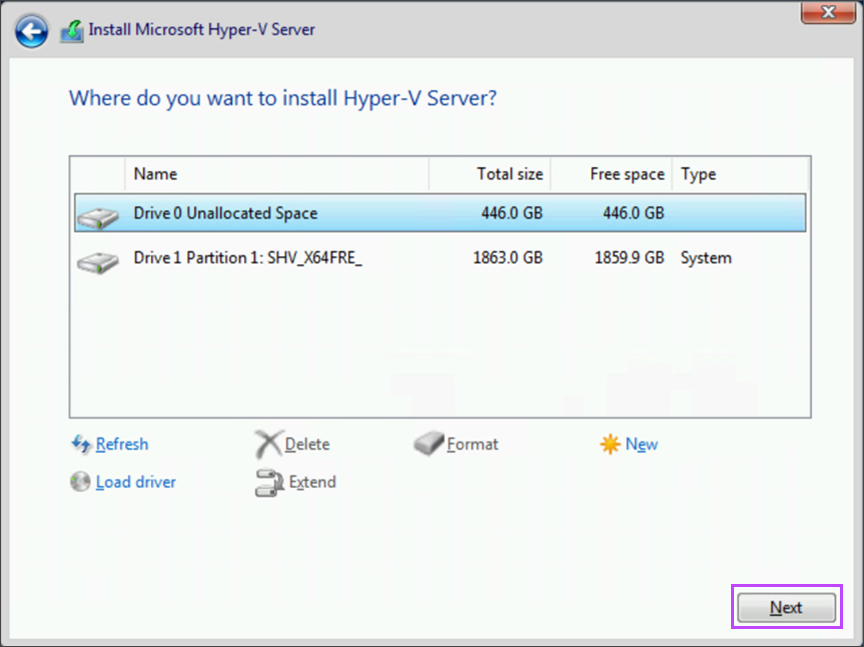Click the blue back arrow button

[x=31, y=31]
